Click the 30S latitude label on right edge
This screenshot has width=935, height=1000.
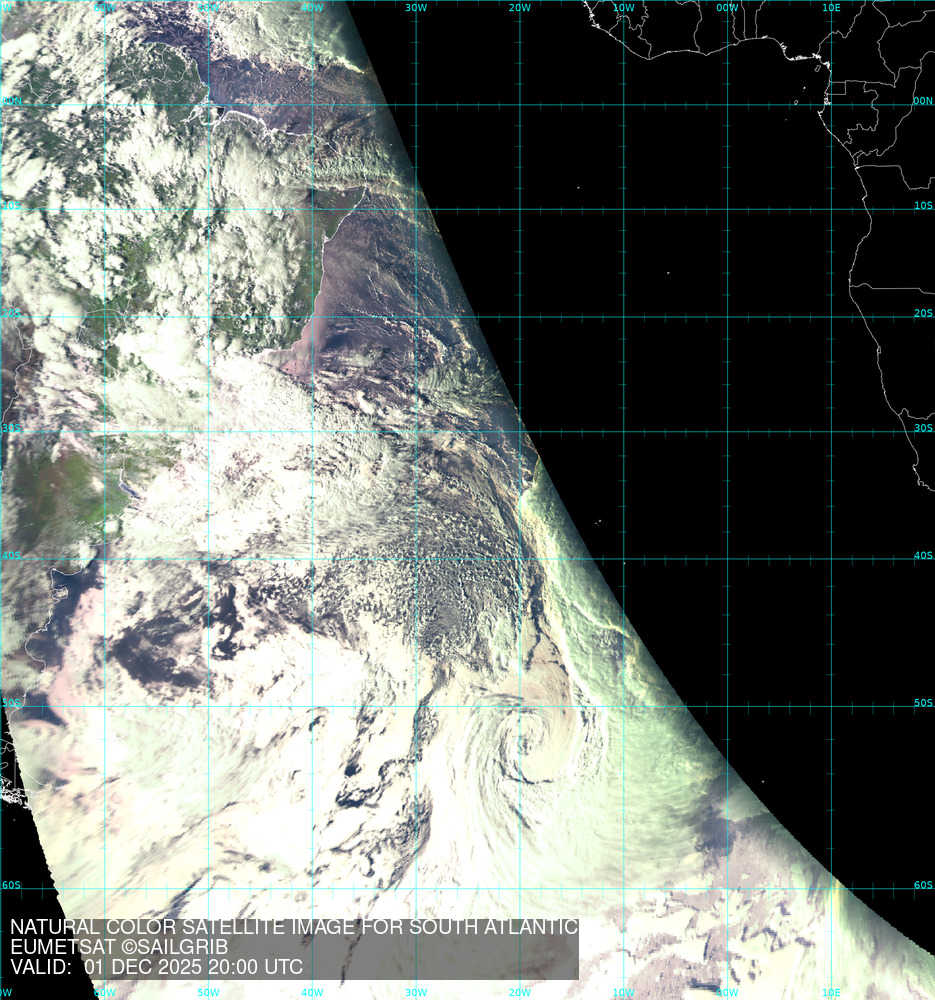[922, 428]
